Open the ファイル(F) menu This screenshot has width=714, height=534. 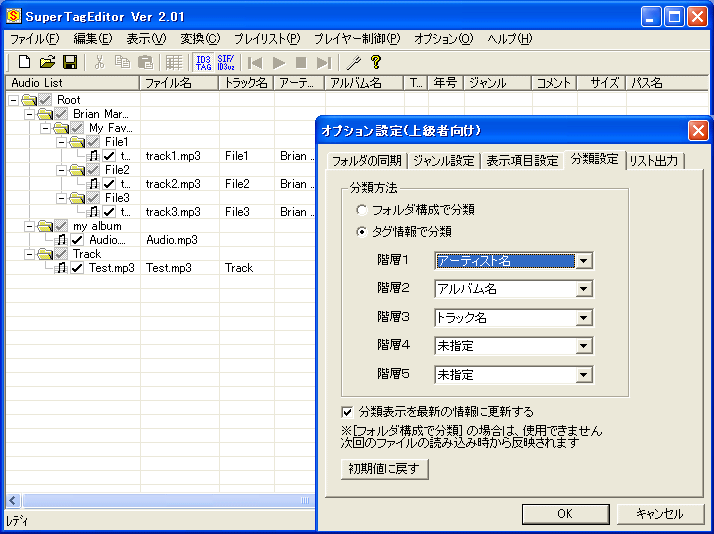[x=35, y=39]
